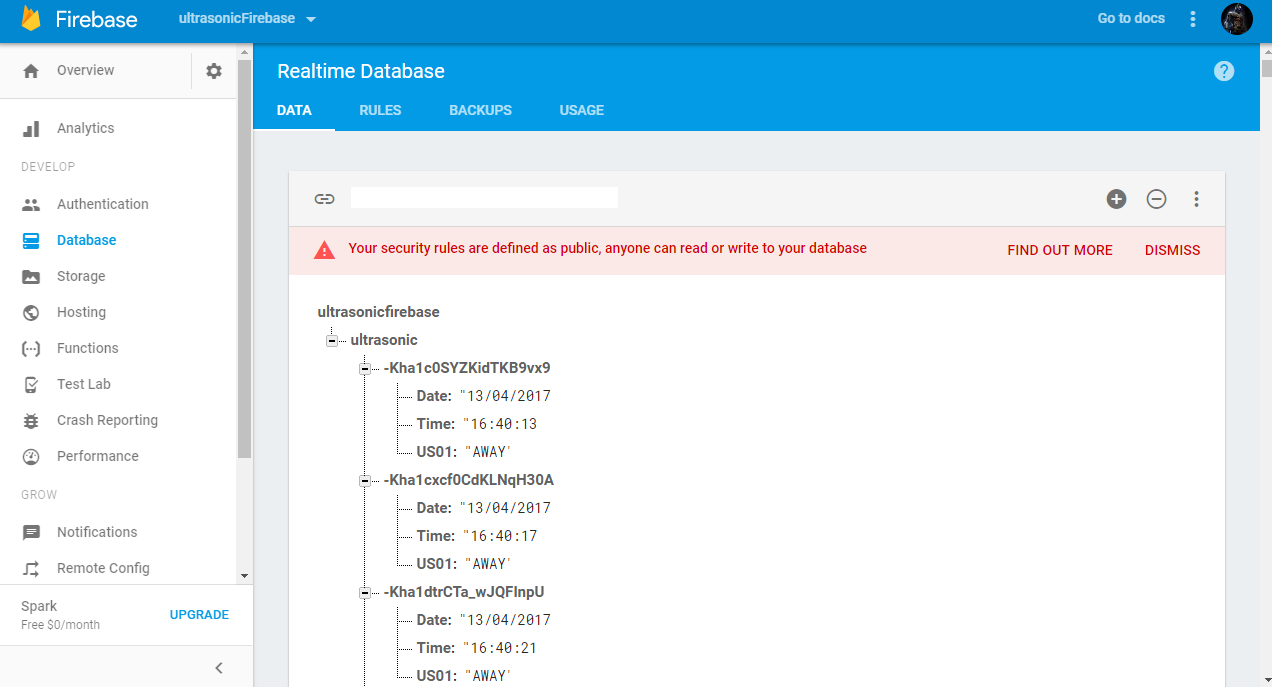Open the top bar overflow menu
The width and height of the screenshot is (1272, 687).
coord(1192,19)
